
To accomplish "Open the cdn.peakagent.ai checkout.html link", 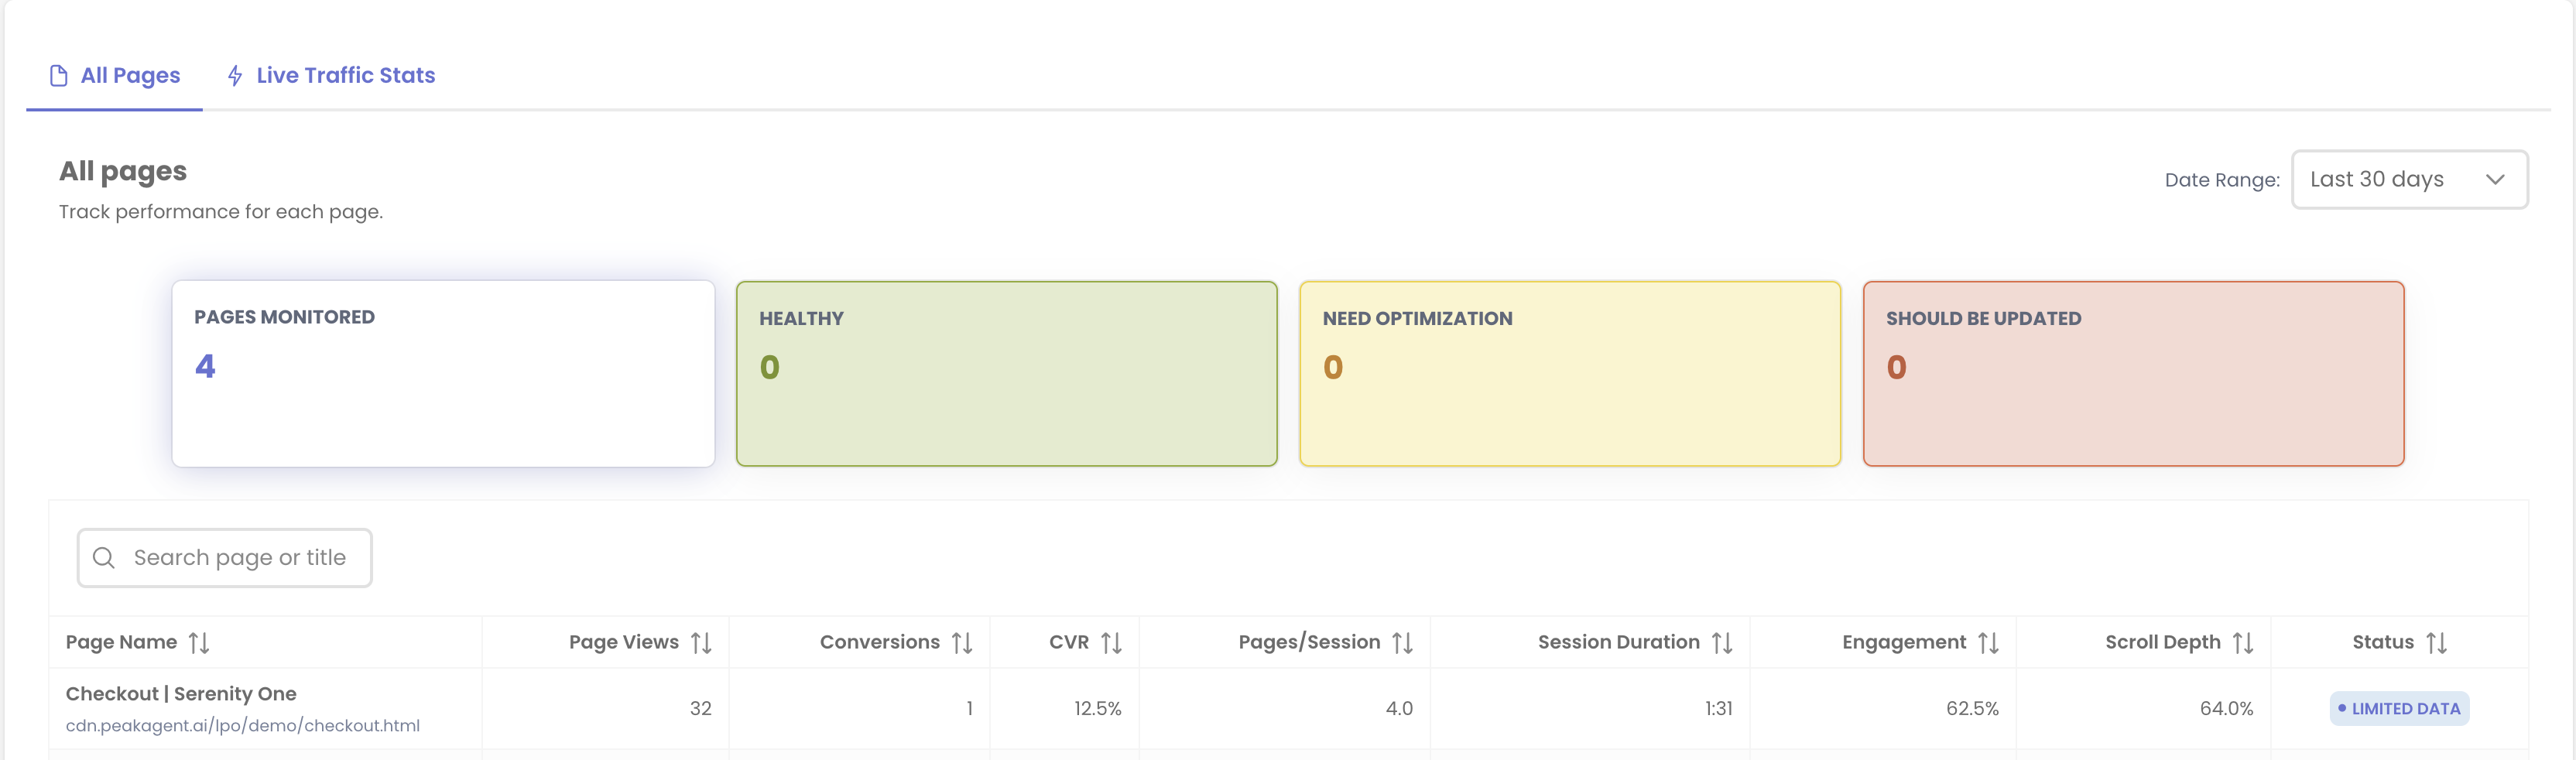I will click(242, 725).
